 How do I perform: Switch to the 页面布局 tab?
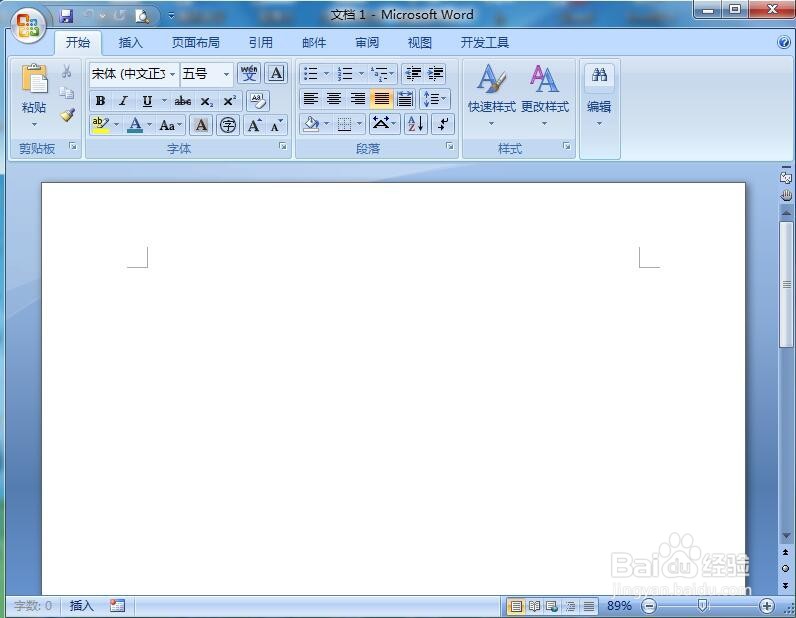[195, 43]
